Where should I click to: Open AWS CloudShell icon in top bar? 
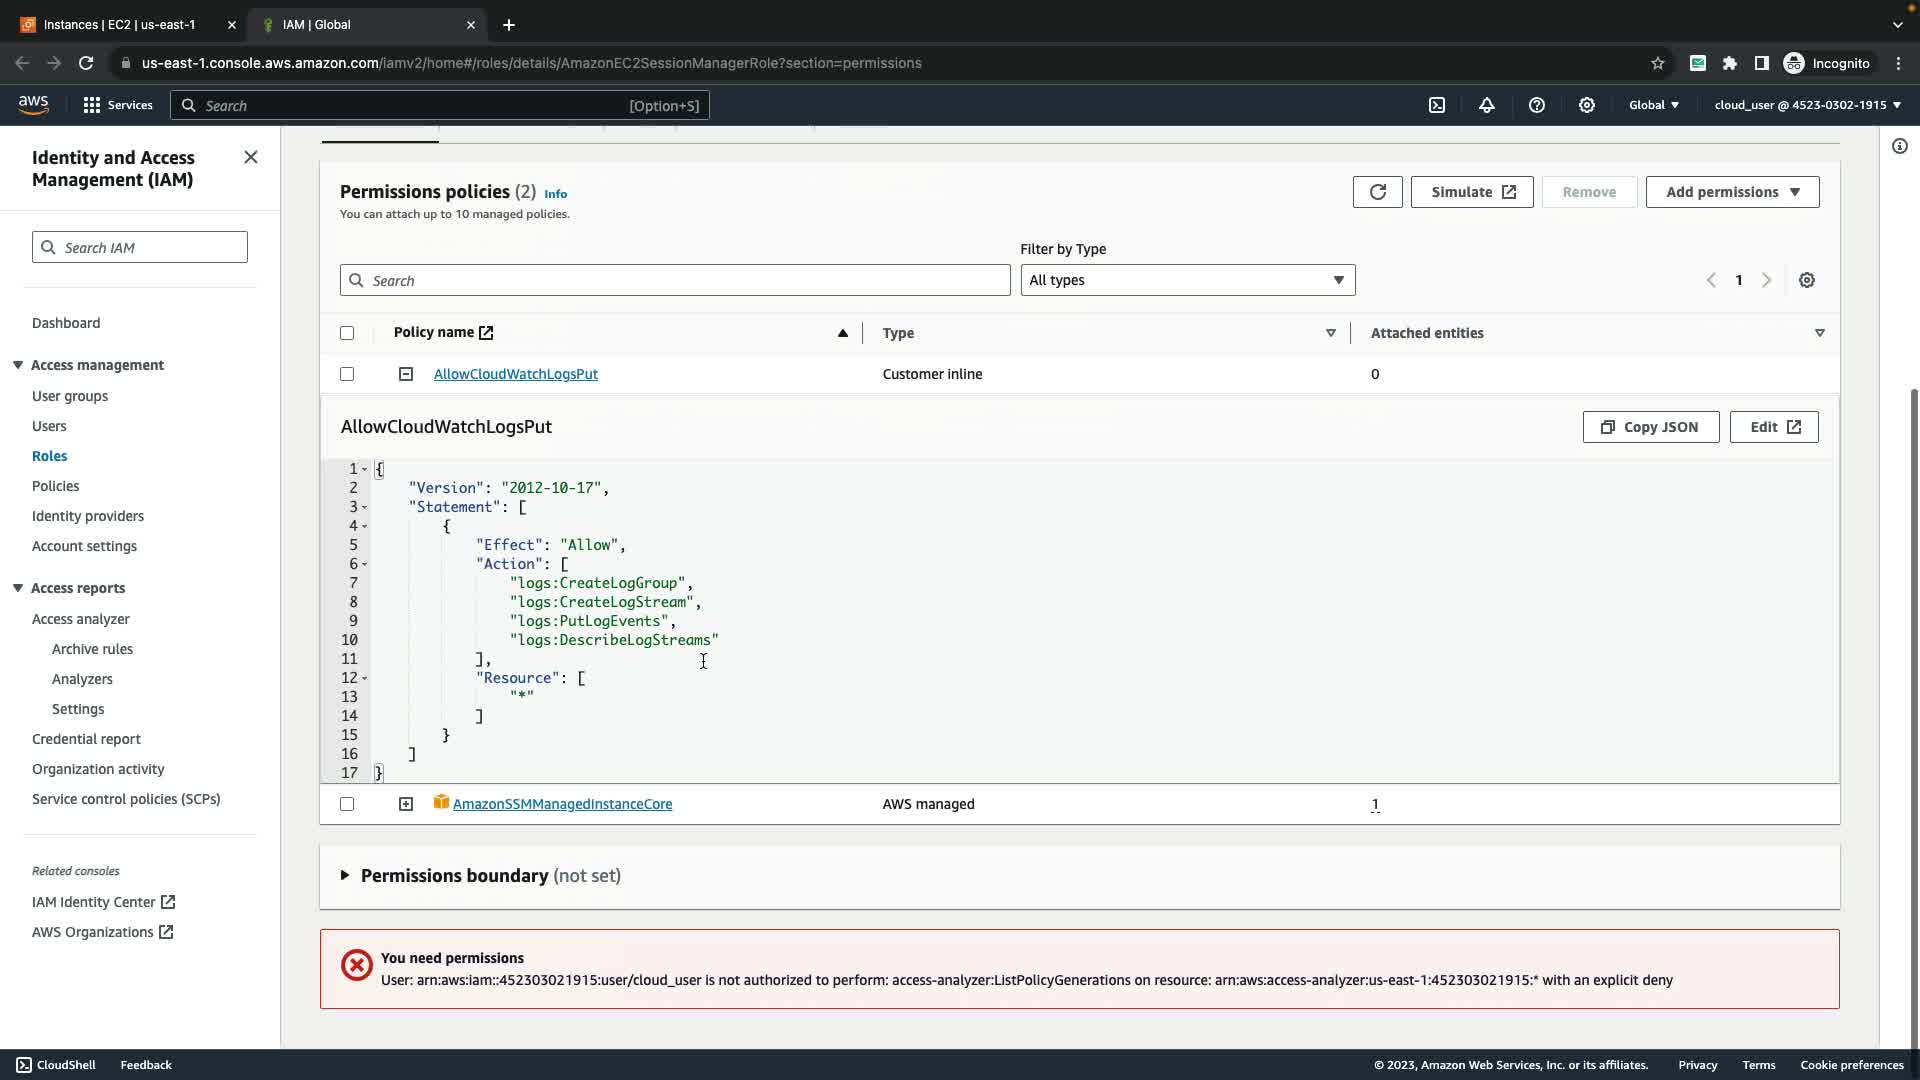pyautogui.click(x=1437, y=105)
